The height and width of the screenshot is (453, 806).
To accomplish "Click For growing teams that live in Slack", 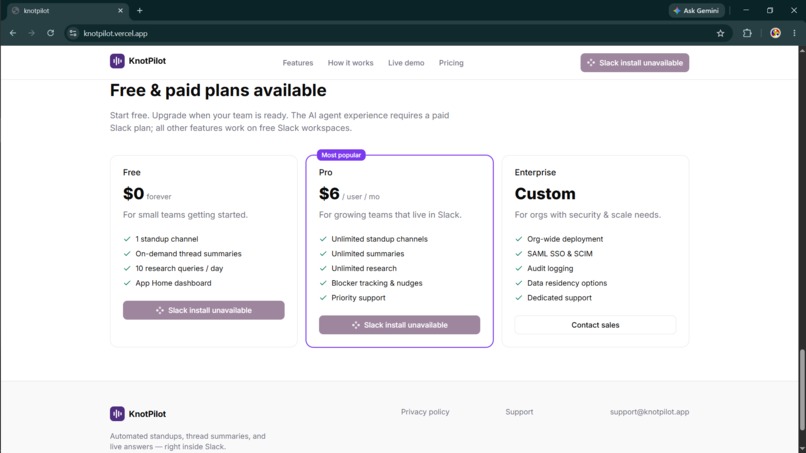I will [x=390, y=215].
